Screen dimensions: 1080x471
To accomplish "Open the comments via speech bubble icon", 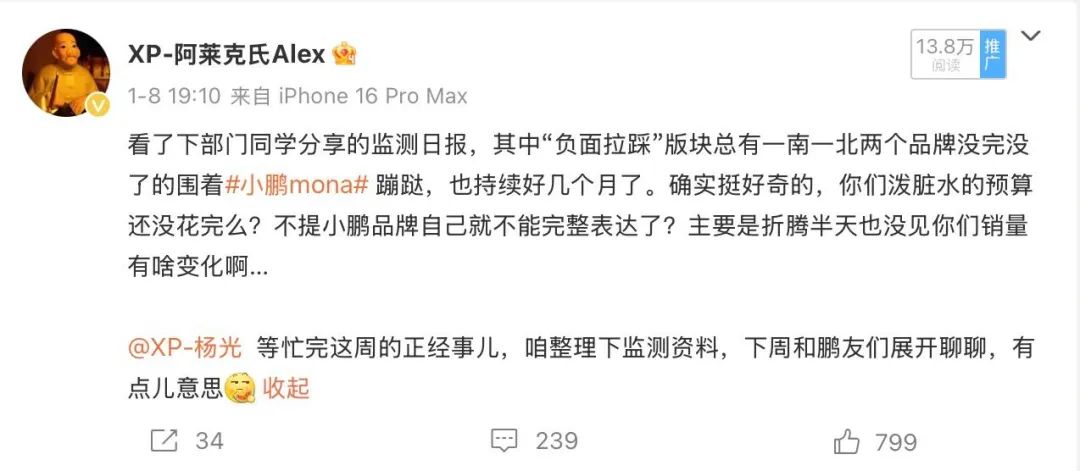I will tap(503, 441).
